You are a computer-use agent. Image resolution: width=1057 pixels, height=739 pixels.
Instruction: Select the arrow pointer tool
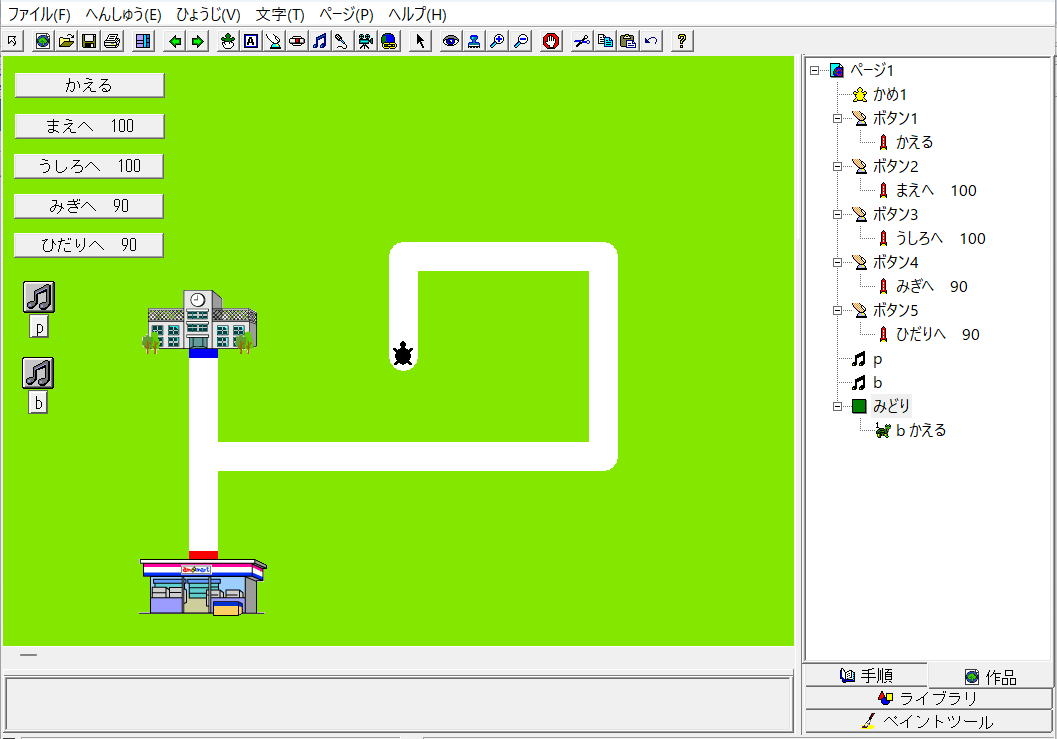click(420, 41)
